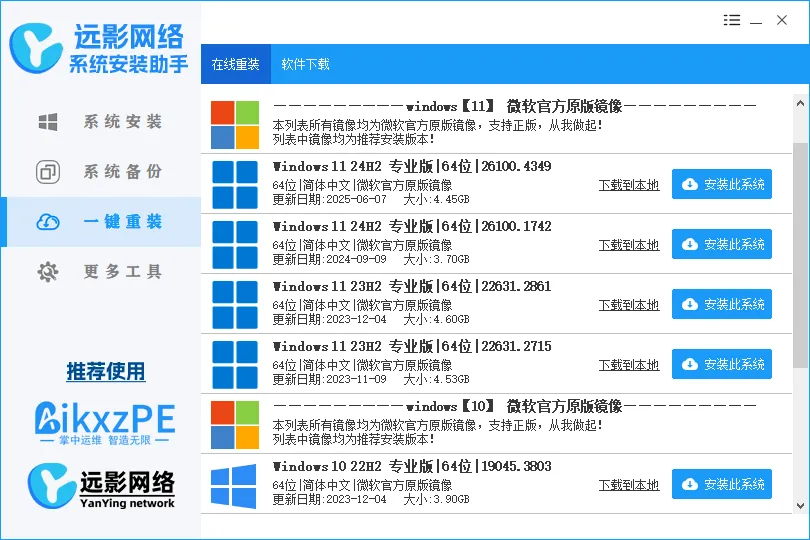Click the 更新日期:2024-09-09 text
This screenshot has width=810, height=540.
[329, 259]
